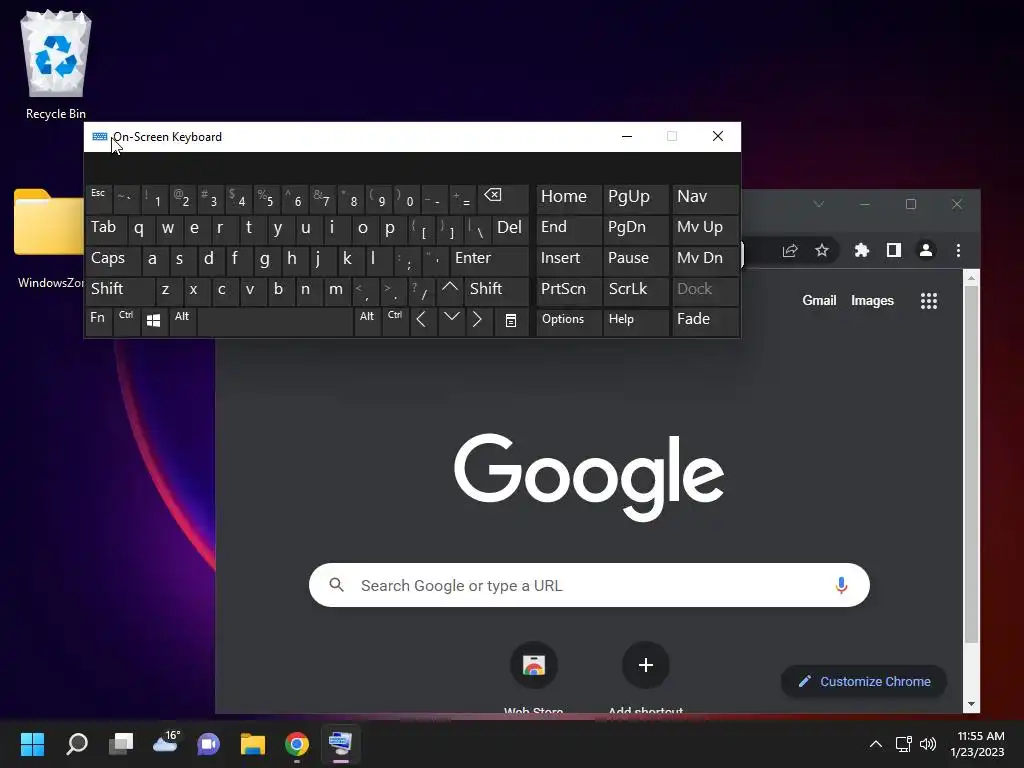Click the Chrome share page icon
This screenshot has height=768, width=1024.
tap(790, 251)
